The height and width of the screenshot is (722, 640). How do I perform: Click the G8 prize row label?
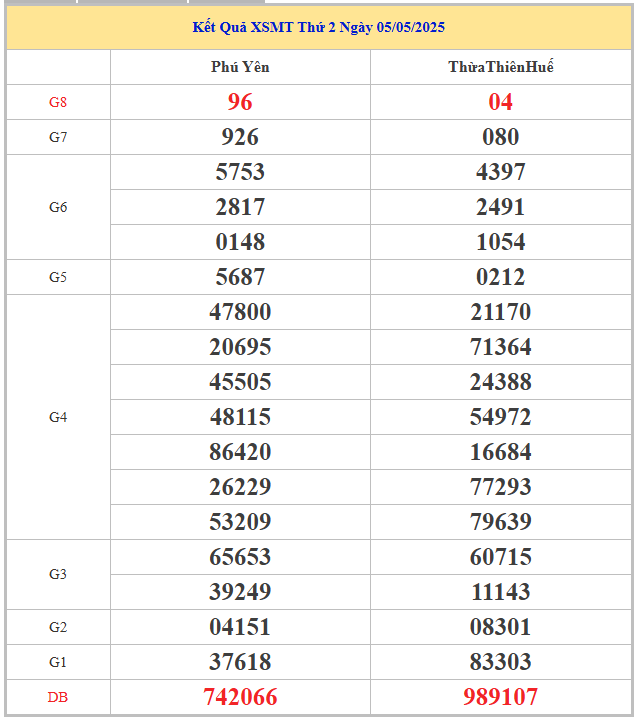click(58, 102)
